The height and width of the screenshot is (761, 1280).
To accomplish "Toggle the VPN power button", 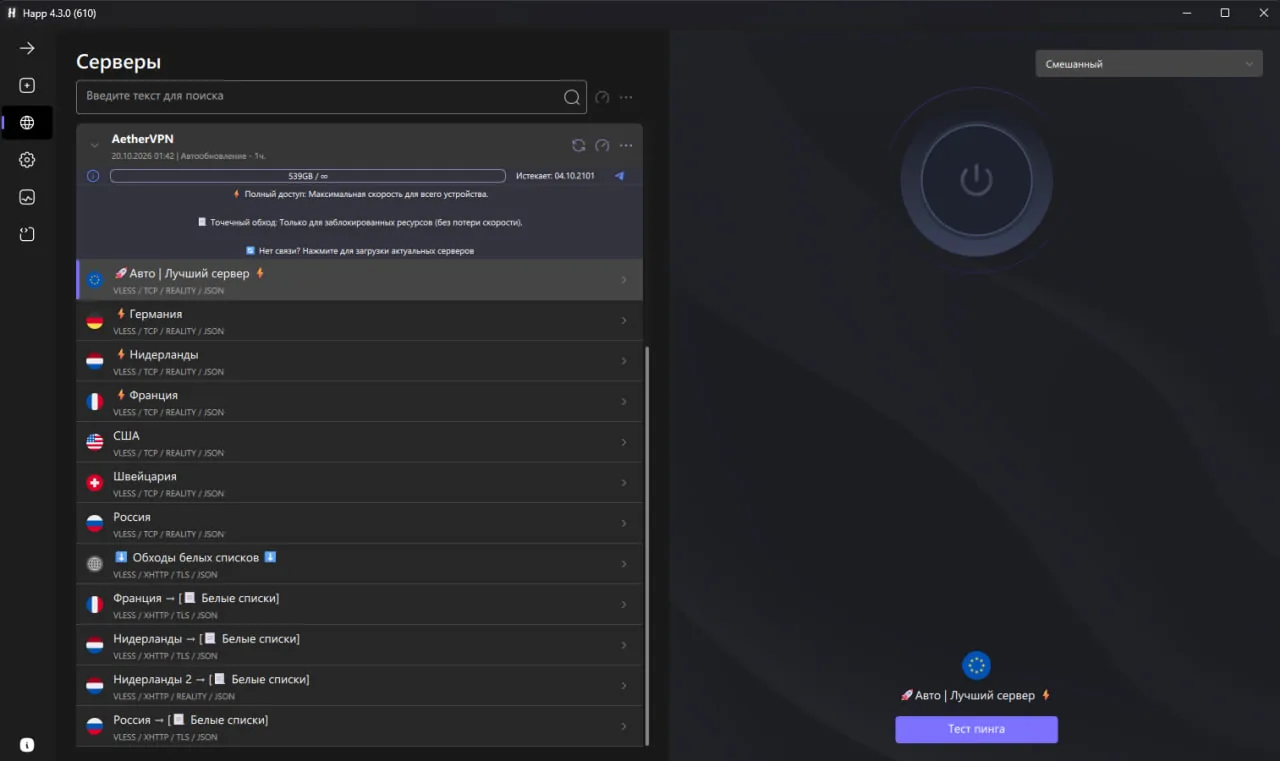I will click(x=976, y=180).
